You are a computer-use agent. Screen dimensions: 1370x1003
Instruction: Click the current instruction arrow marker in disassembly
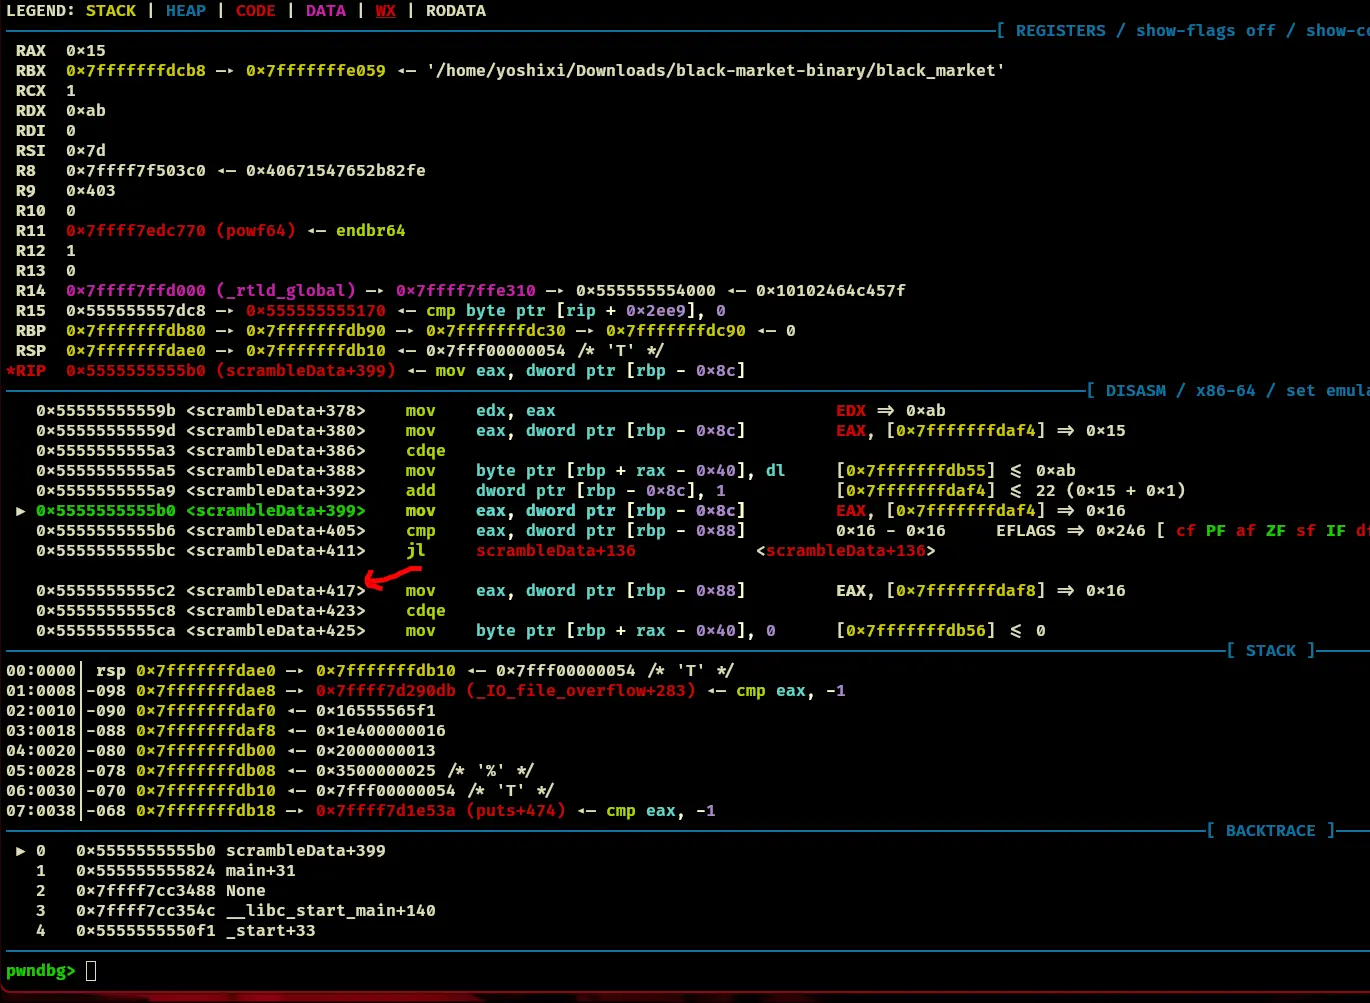click(x=21, y=511)
